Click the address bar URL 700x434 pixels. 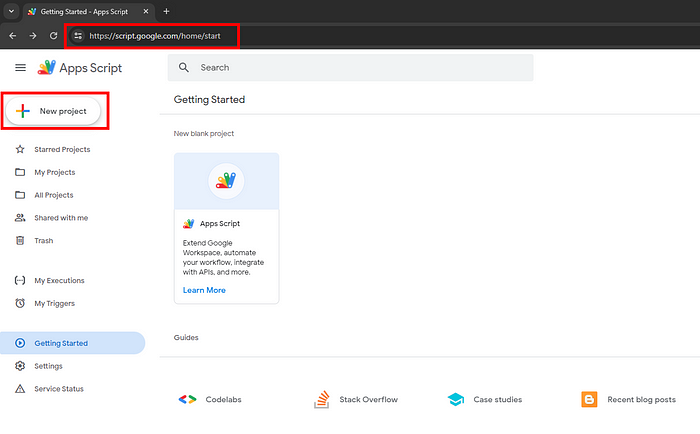[154, 36]
